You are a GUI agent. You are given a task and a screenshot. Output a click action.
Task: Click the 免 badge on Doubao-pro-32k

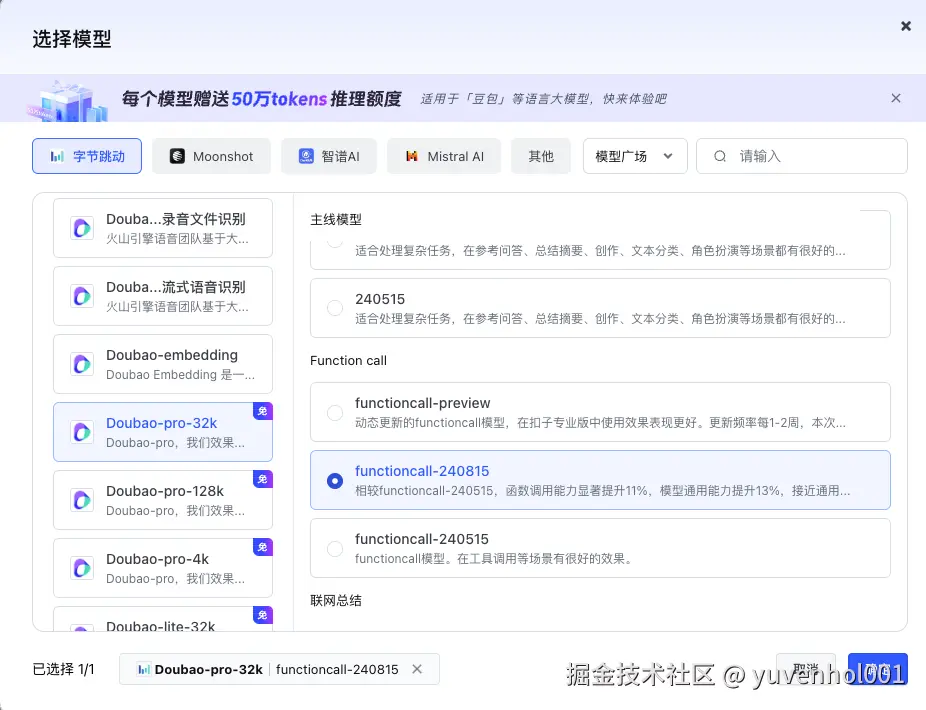[x=263, y=411]
